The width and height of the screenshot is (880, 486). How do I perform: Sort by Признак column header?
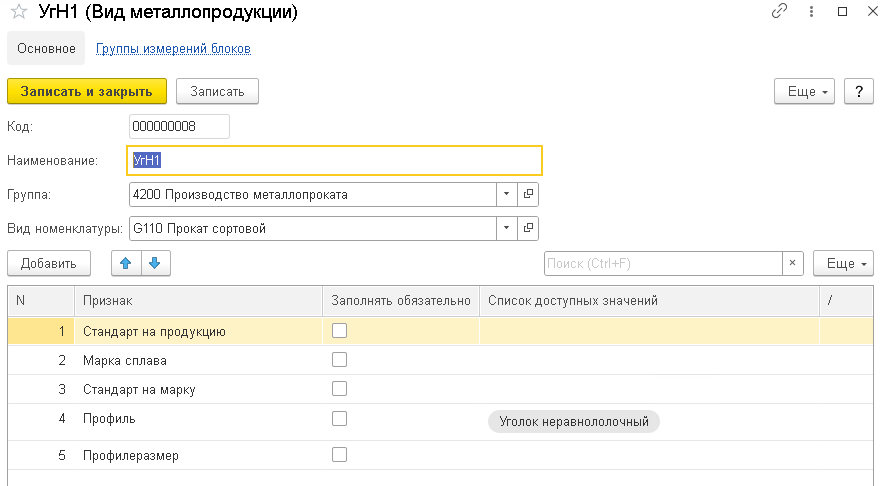199,301
